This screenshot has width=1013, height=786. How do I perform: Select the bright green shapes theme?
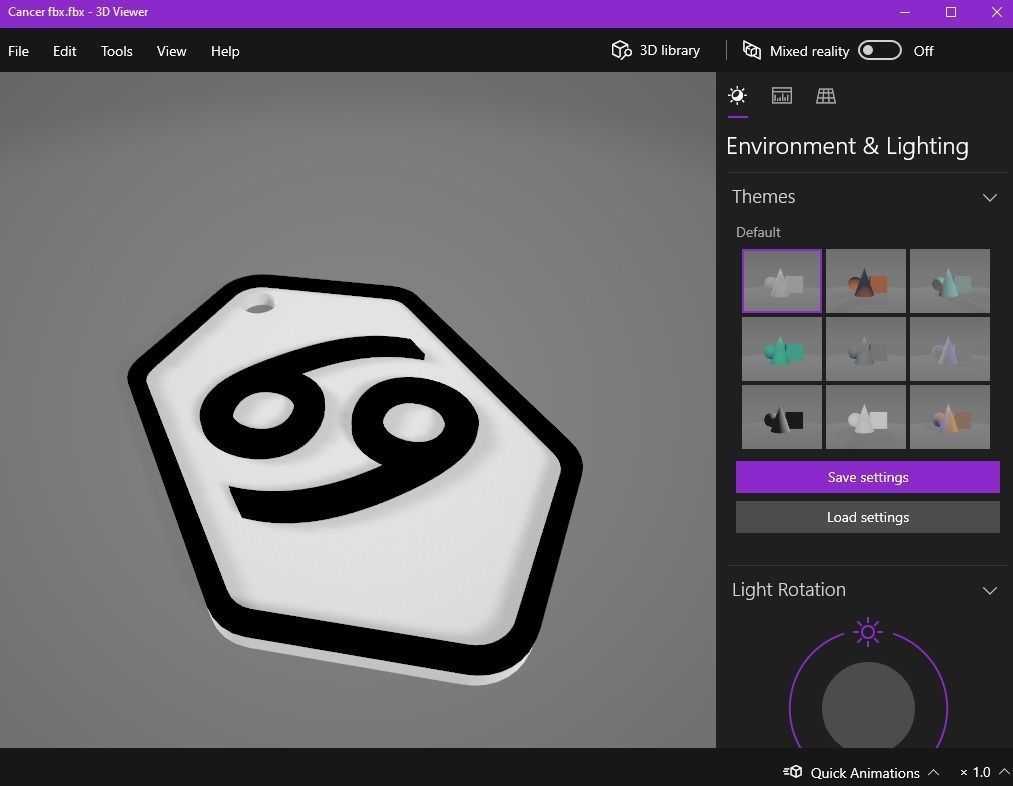coord(782,349)
